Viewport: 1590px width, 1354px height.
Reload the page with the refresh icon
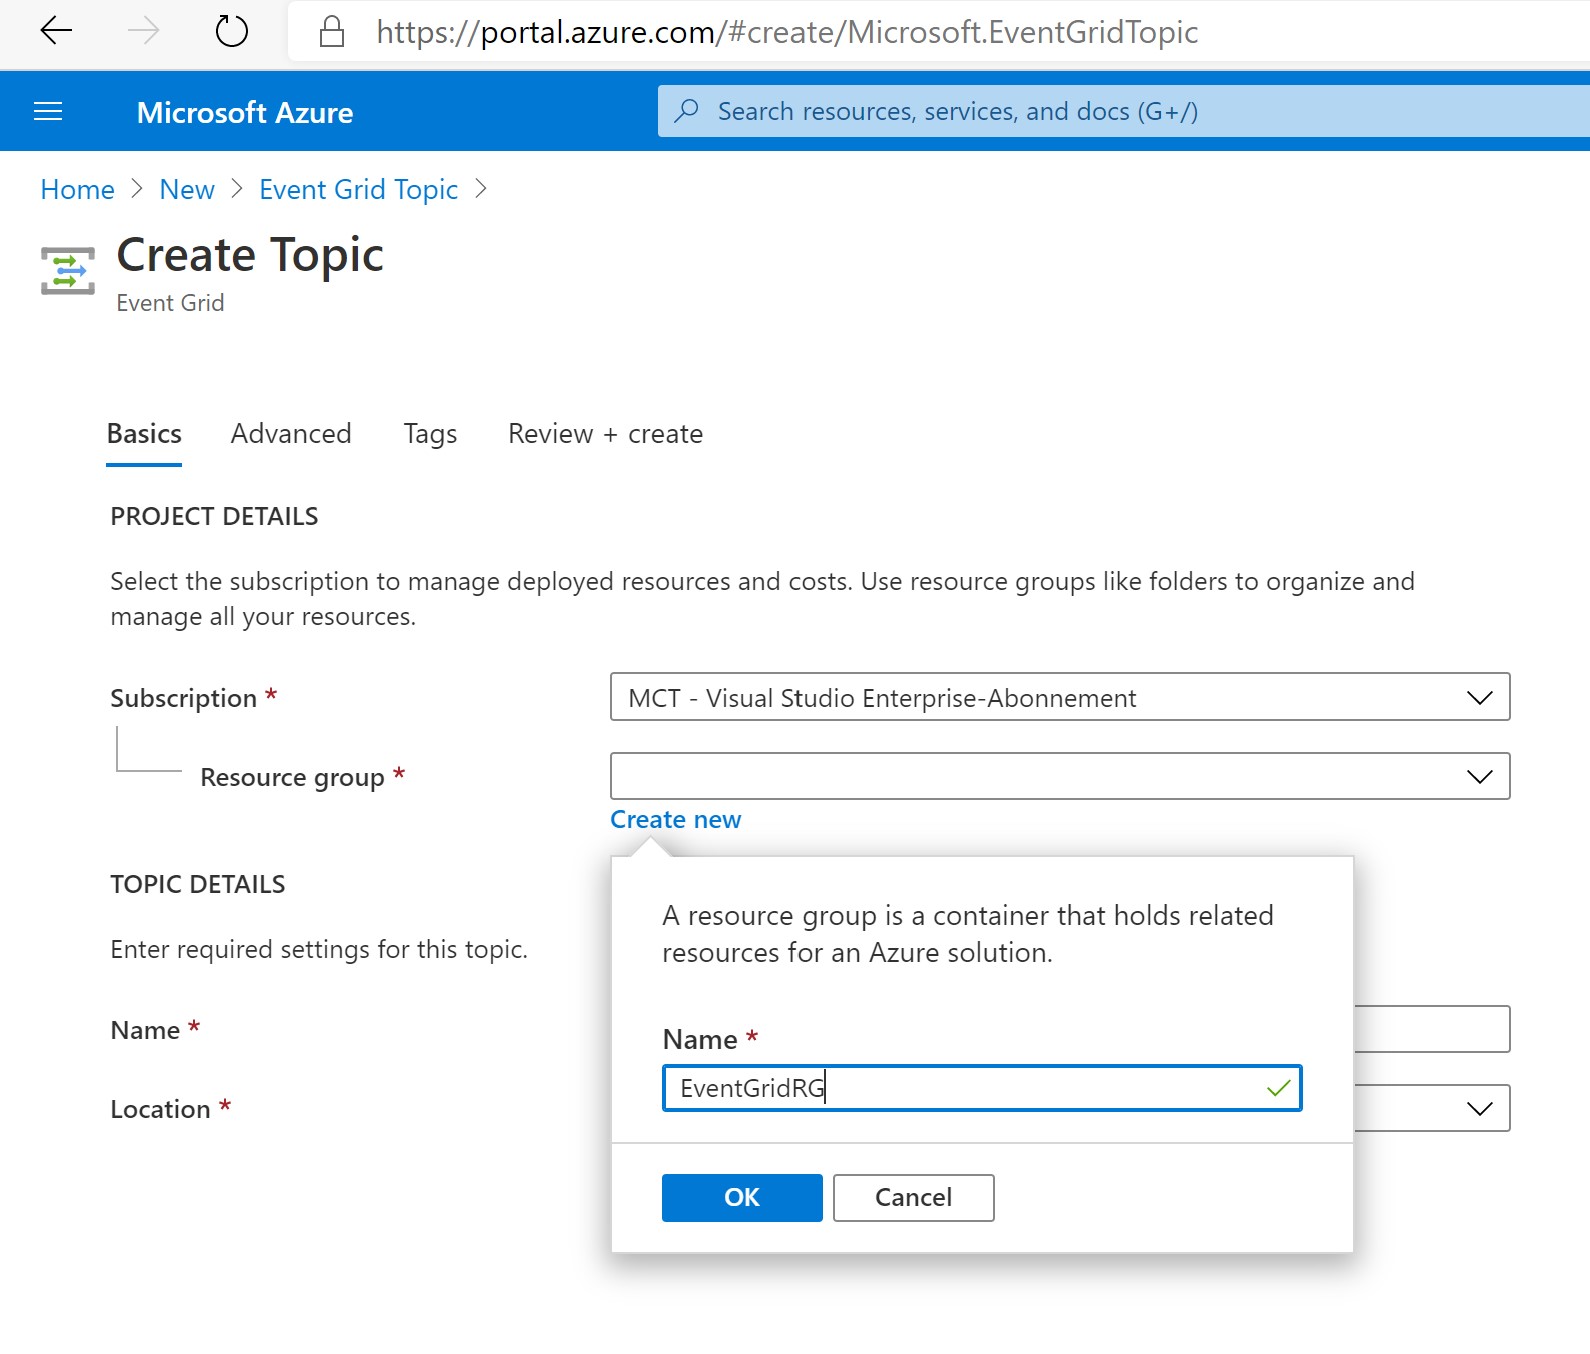tap(232, 31)
